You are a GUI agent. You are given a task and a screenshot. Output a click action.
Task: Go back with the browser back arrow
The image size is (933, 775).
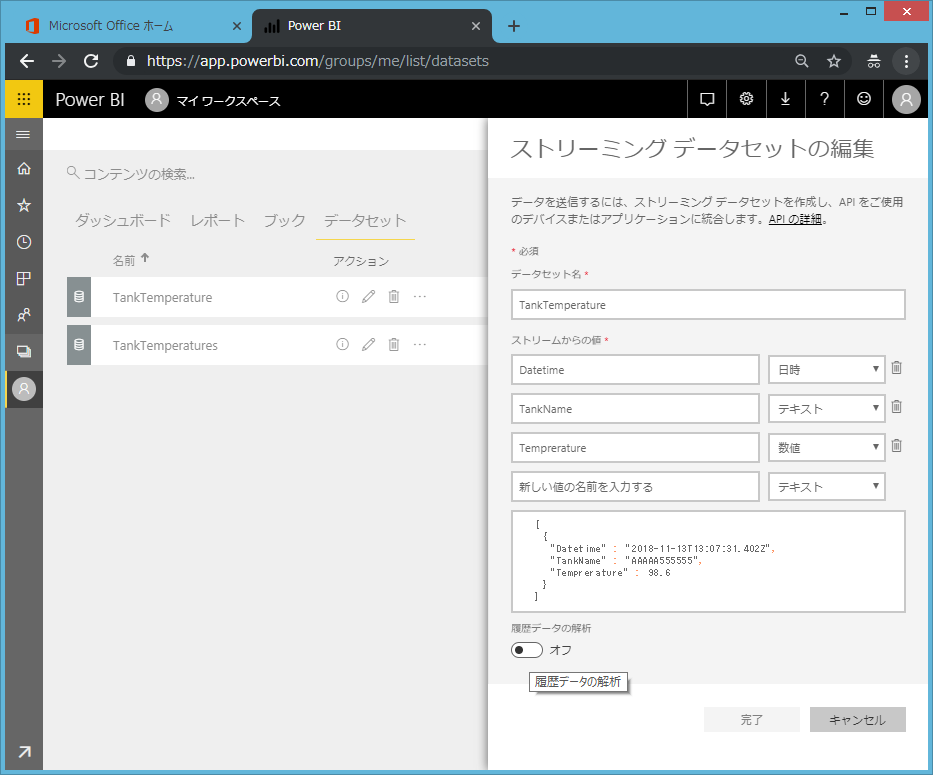click(x=27, y=61)
